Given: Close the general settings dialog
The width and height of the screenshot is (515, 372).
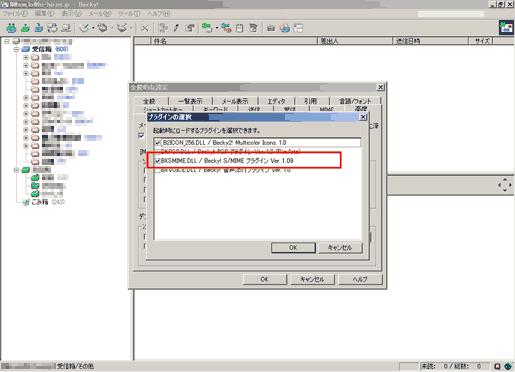Looking at the screenshot, I should pyautogui.click(x=380, y=87).
